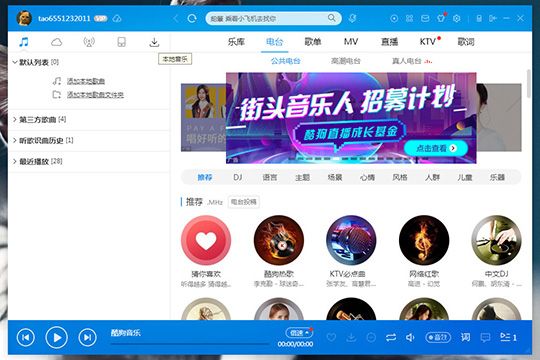The width and height of the screenshot is (540, 360).
Task: Select the 儿童 category filter
Action: 465,177
